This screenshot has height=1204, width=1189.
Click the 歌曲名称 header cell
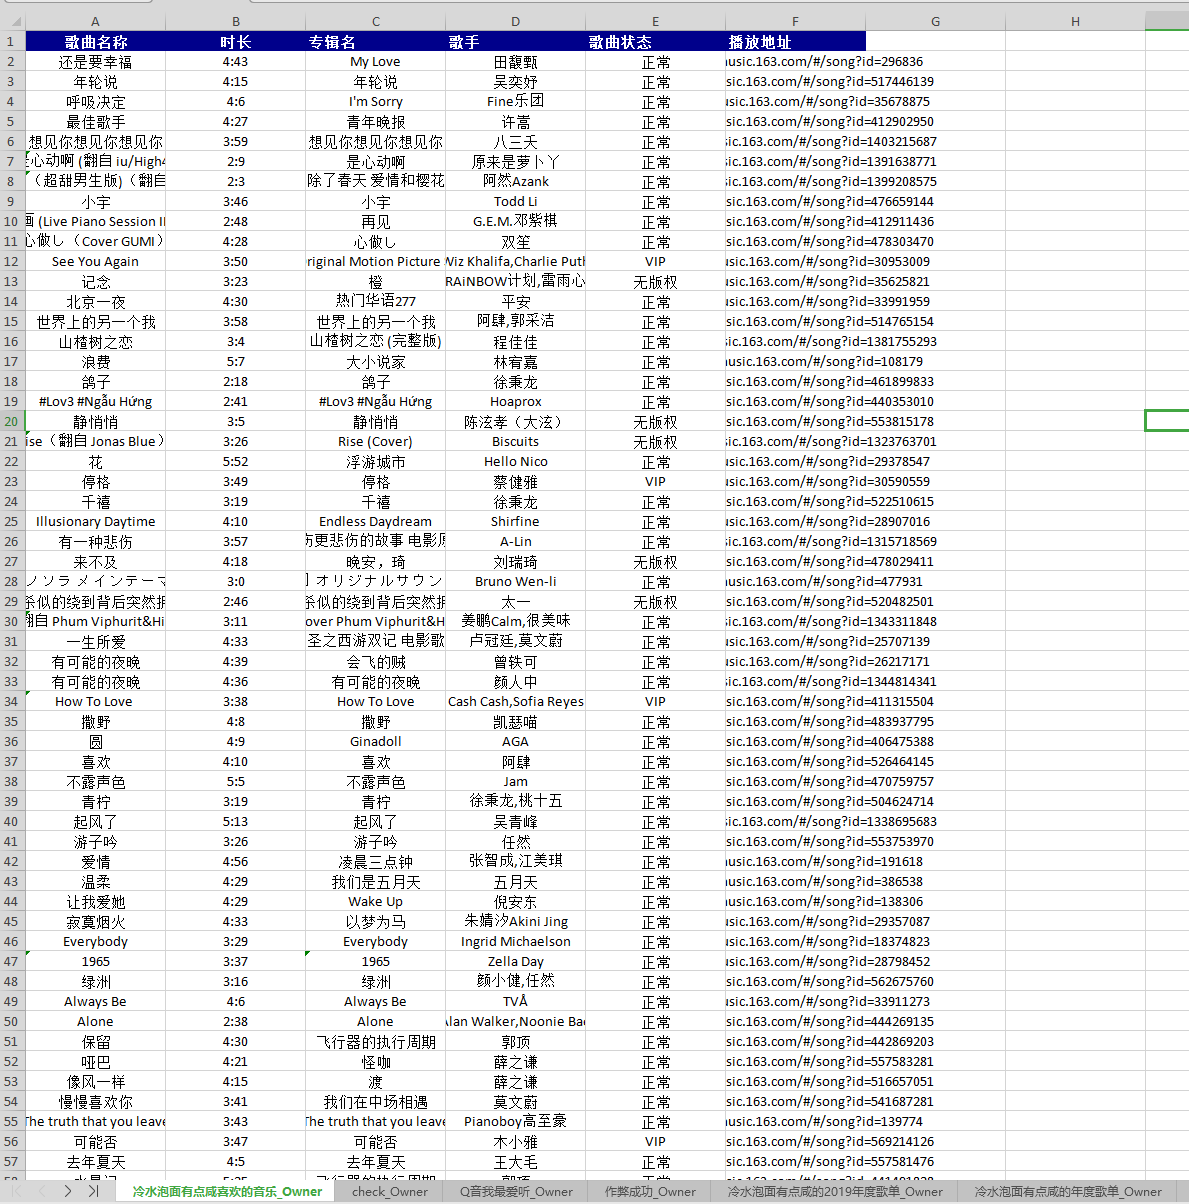(x=95, y=41)
